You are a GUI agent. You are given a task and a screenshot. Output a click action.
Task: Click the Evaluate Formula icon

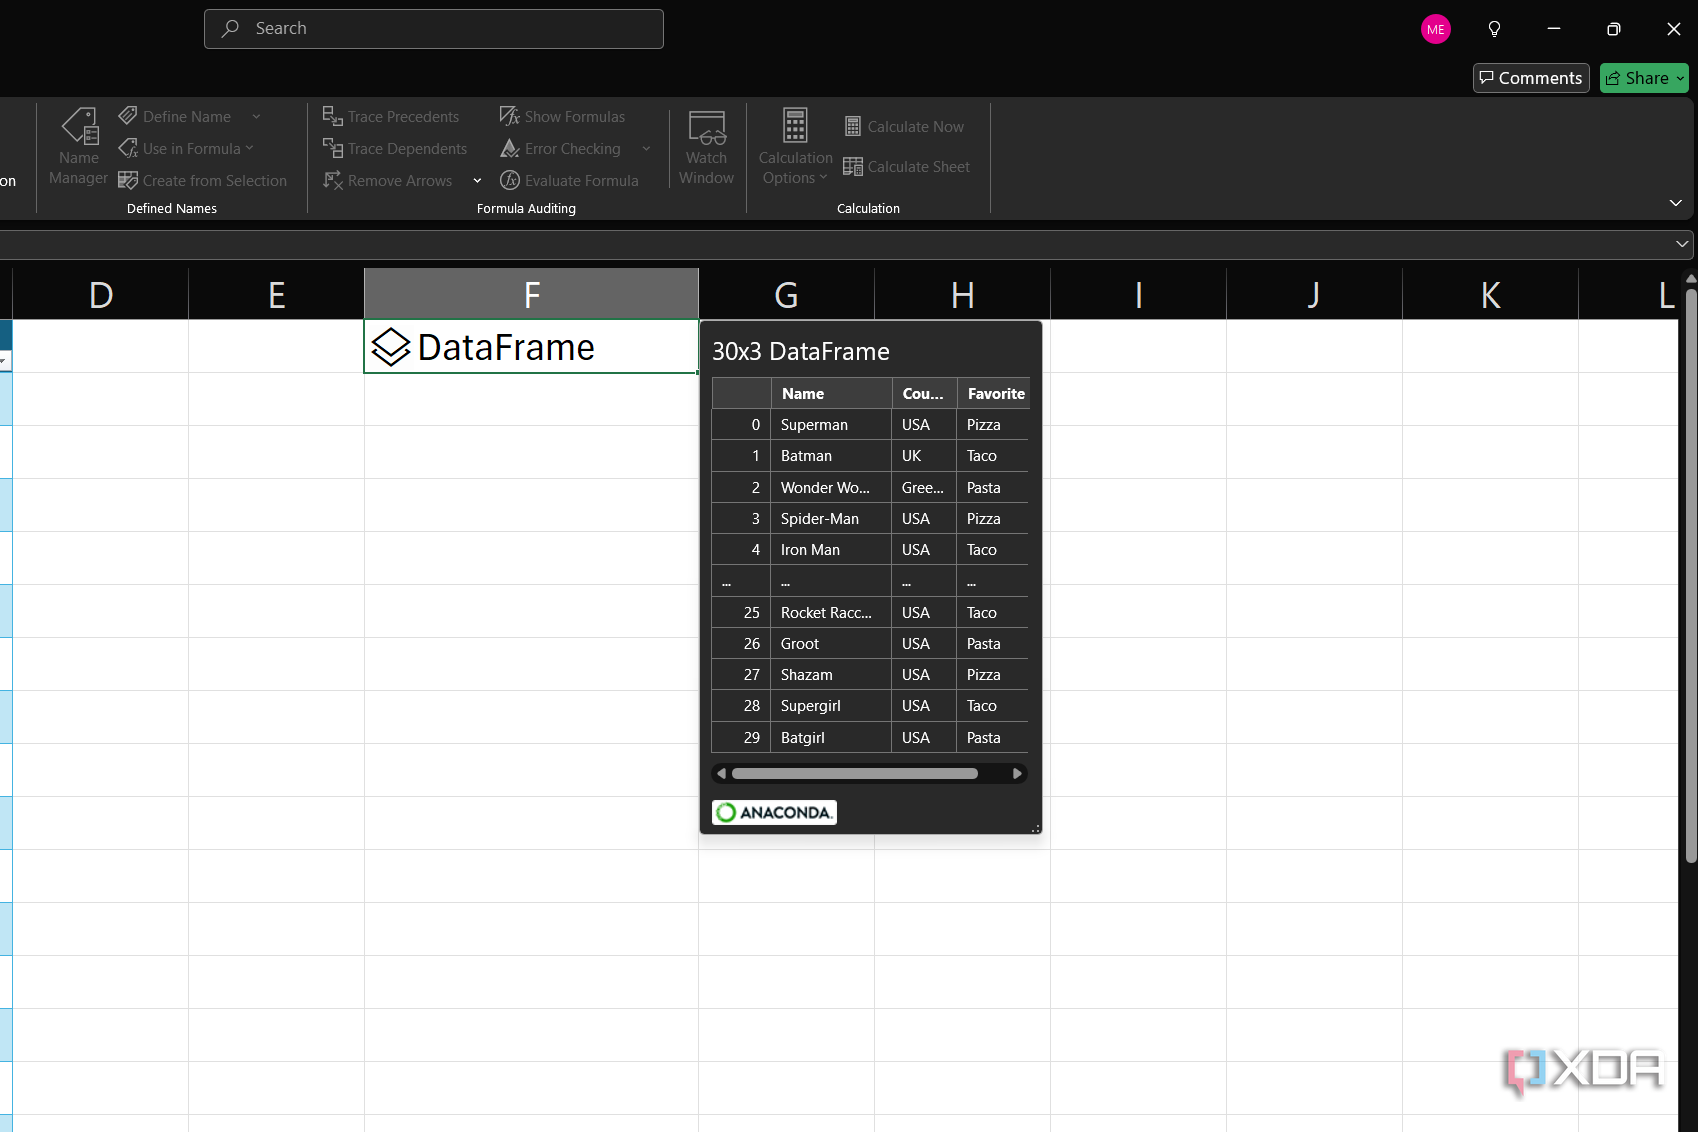pos(510,180)
